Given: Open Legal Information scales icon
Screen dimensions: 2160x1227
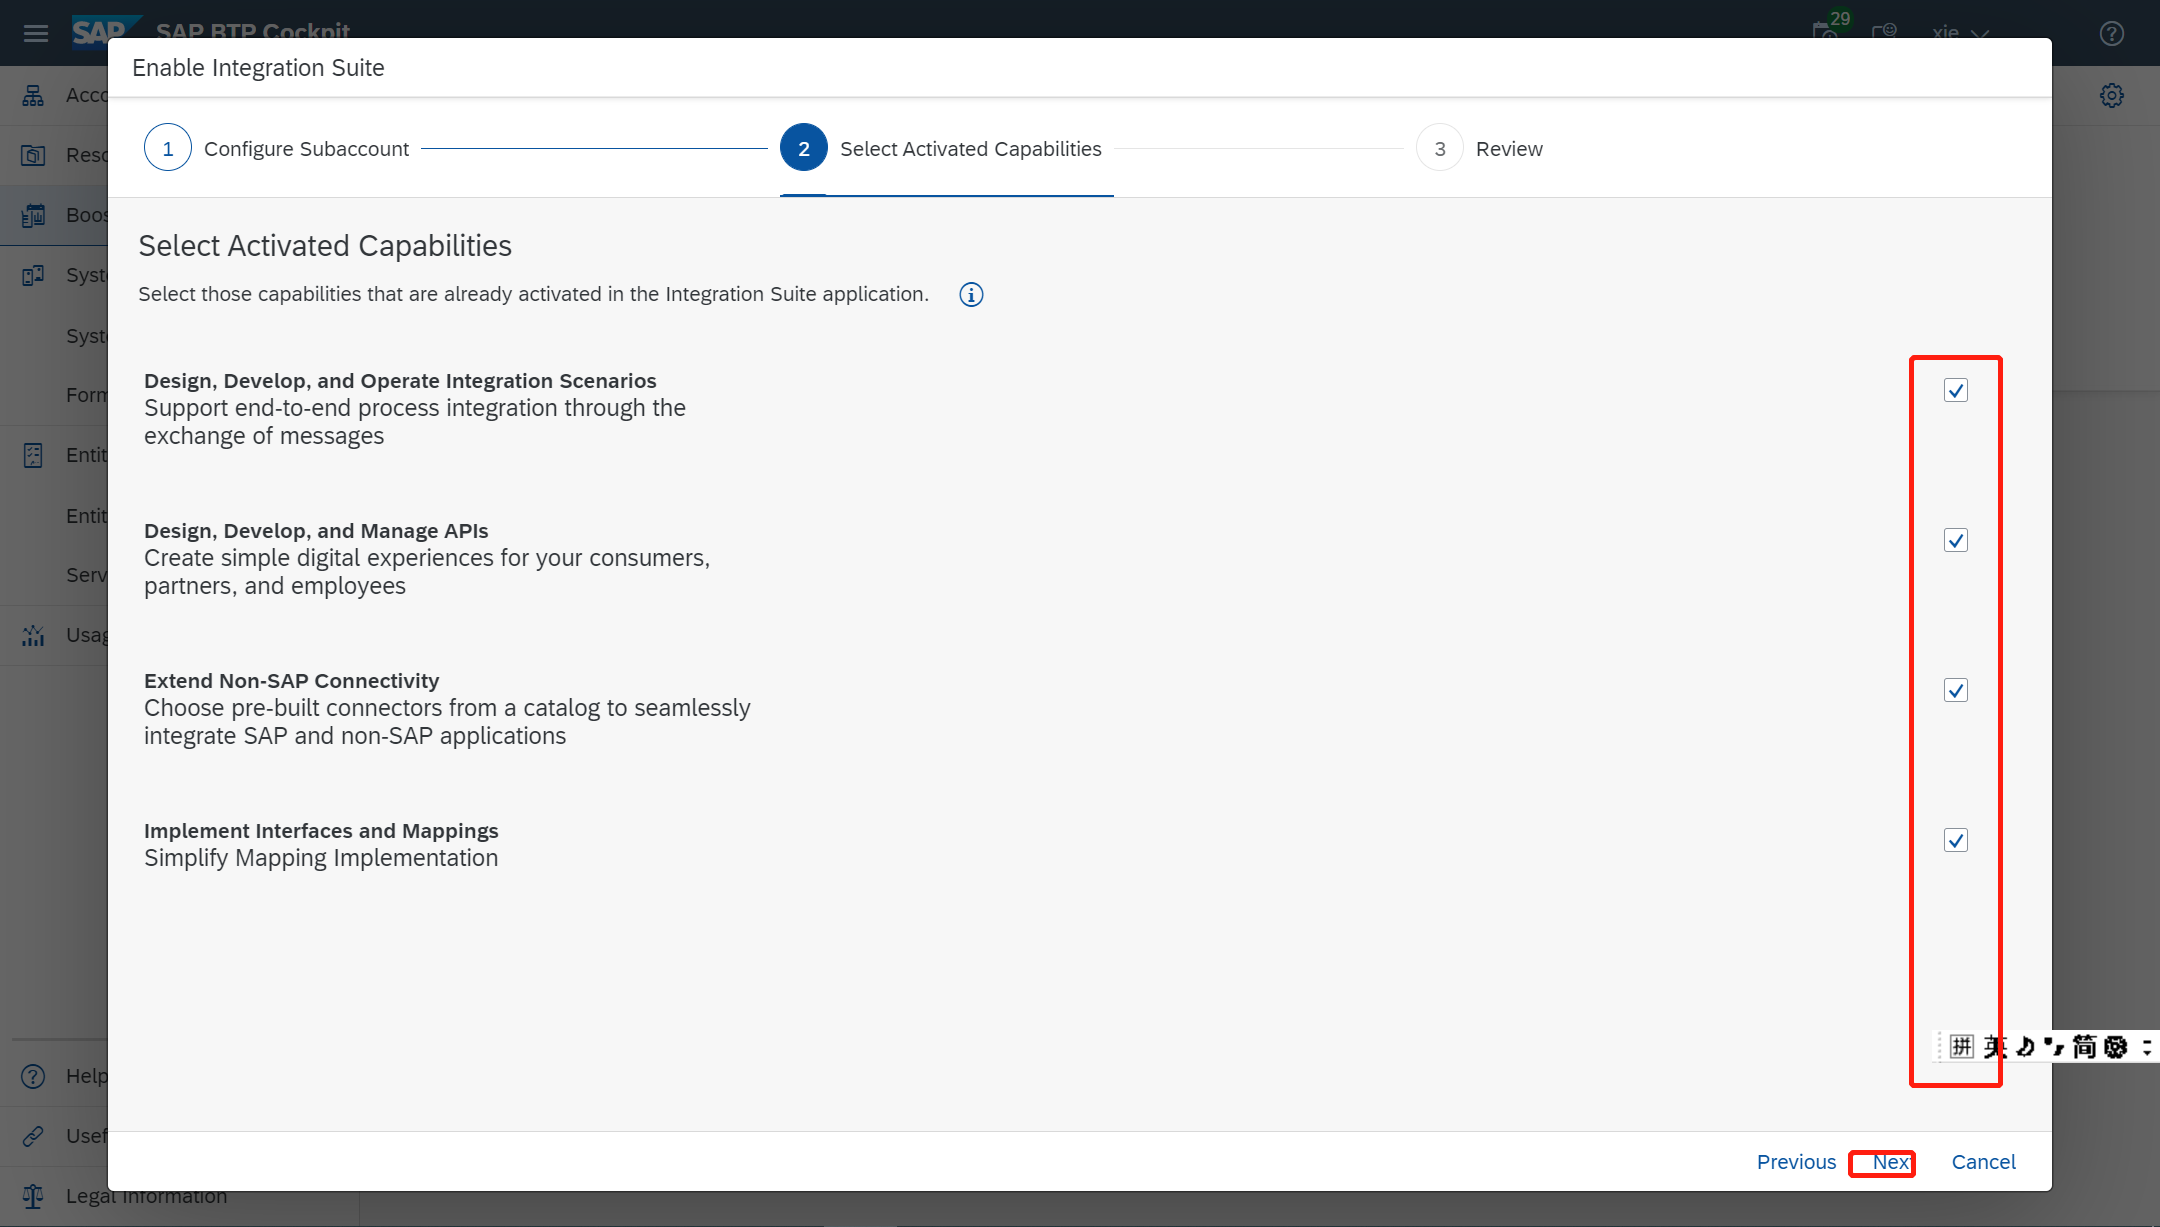Looking at the screenshot, I should tap(34, 1196).
